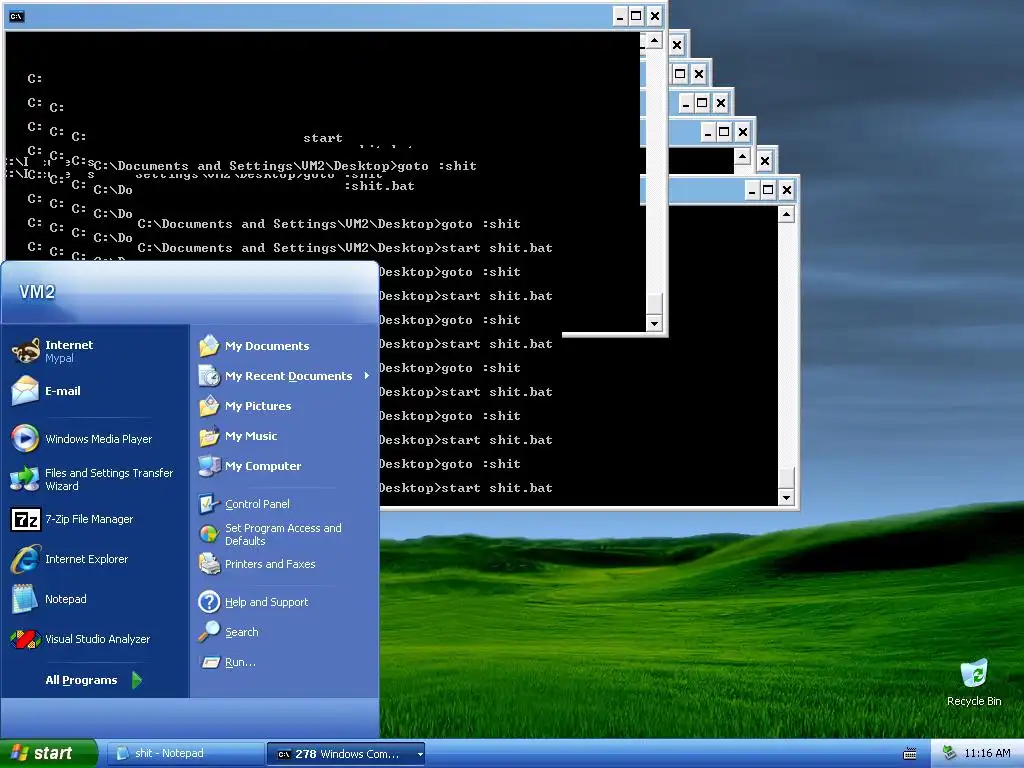Open Help and Support
This screenshot has height=768, width=1024.
point(285,601)
